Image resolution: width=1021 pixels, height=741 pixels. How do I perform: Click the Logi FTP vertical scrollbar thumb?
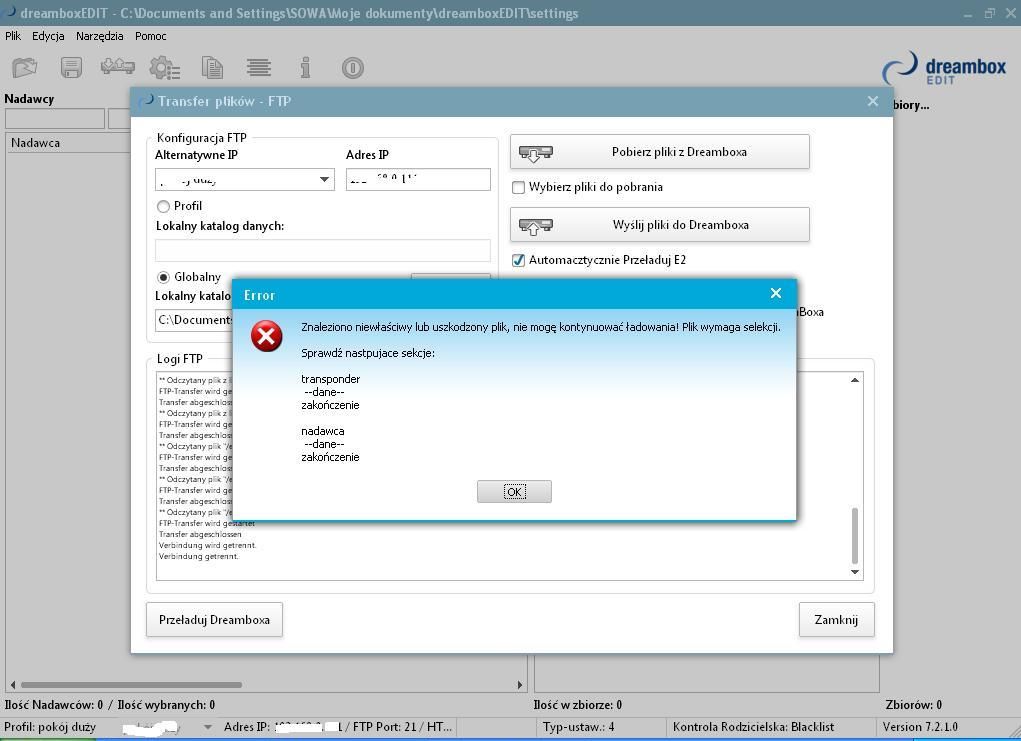(x=855, y=536)
